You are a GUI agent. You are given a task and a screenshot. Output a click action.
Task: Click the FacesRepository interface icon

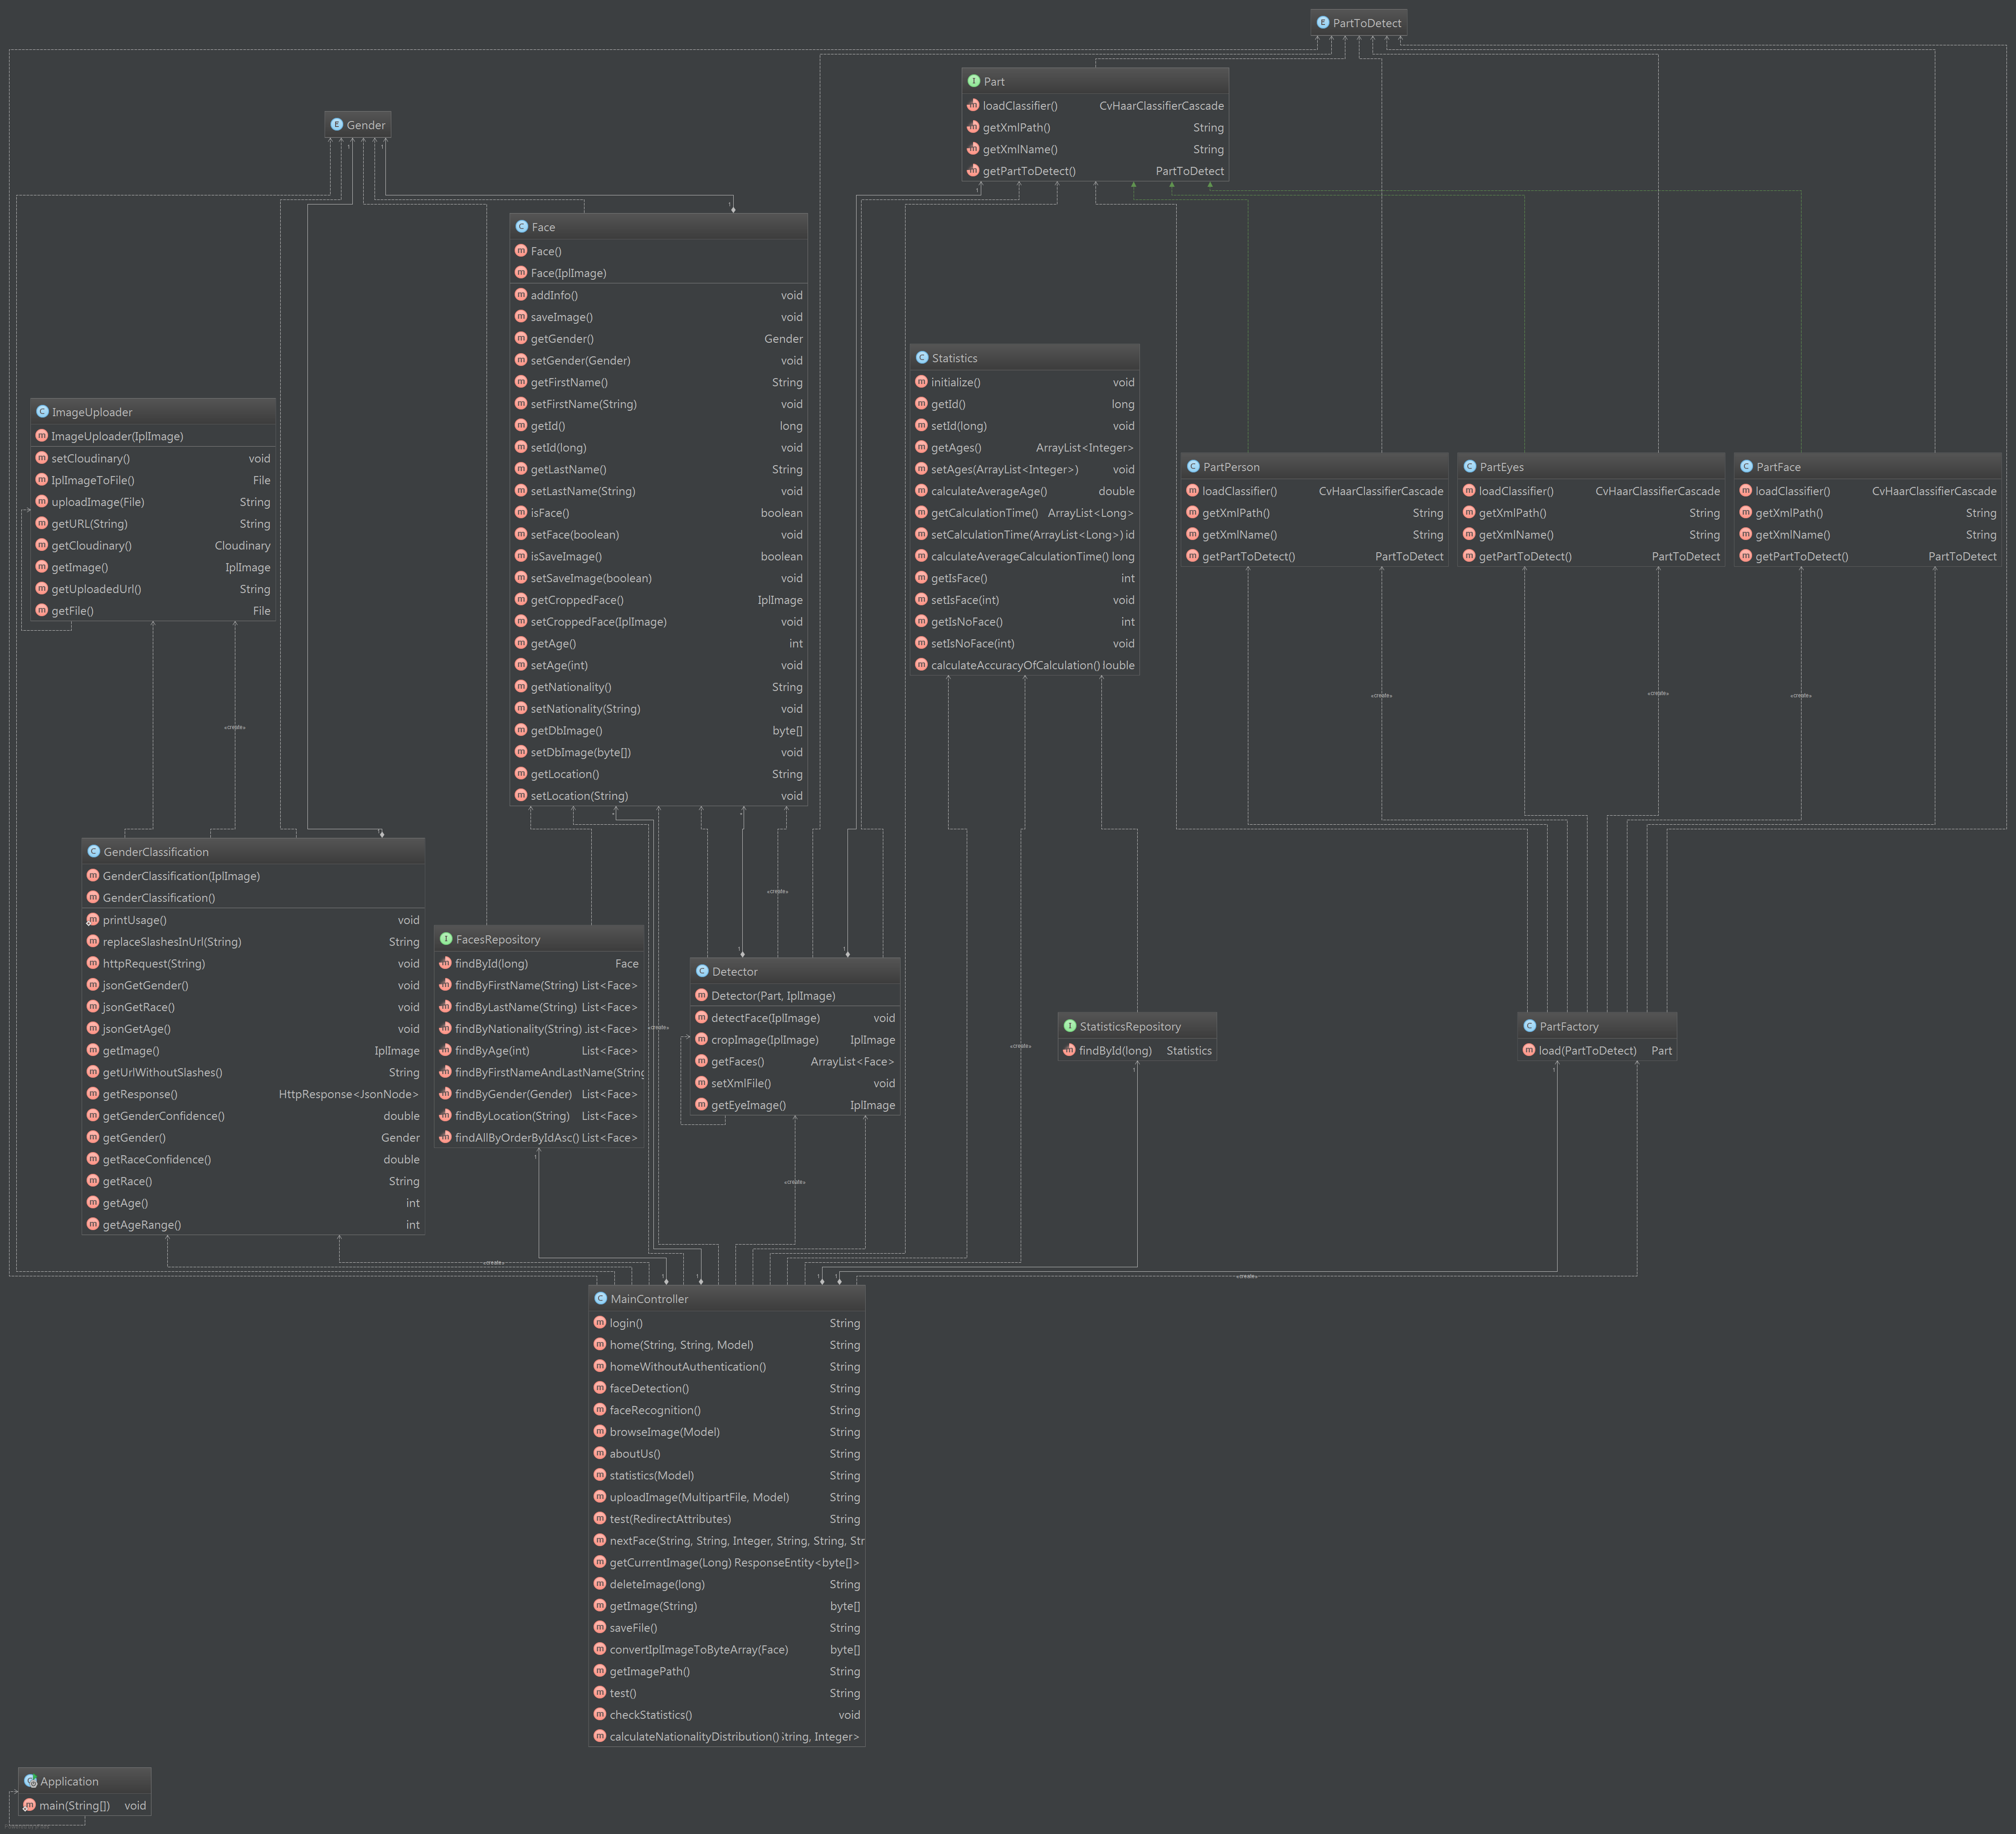click(x=446, y=939)
